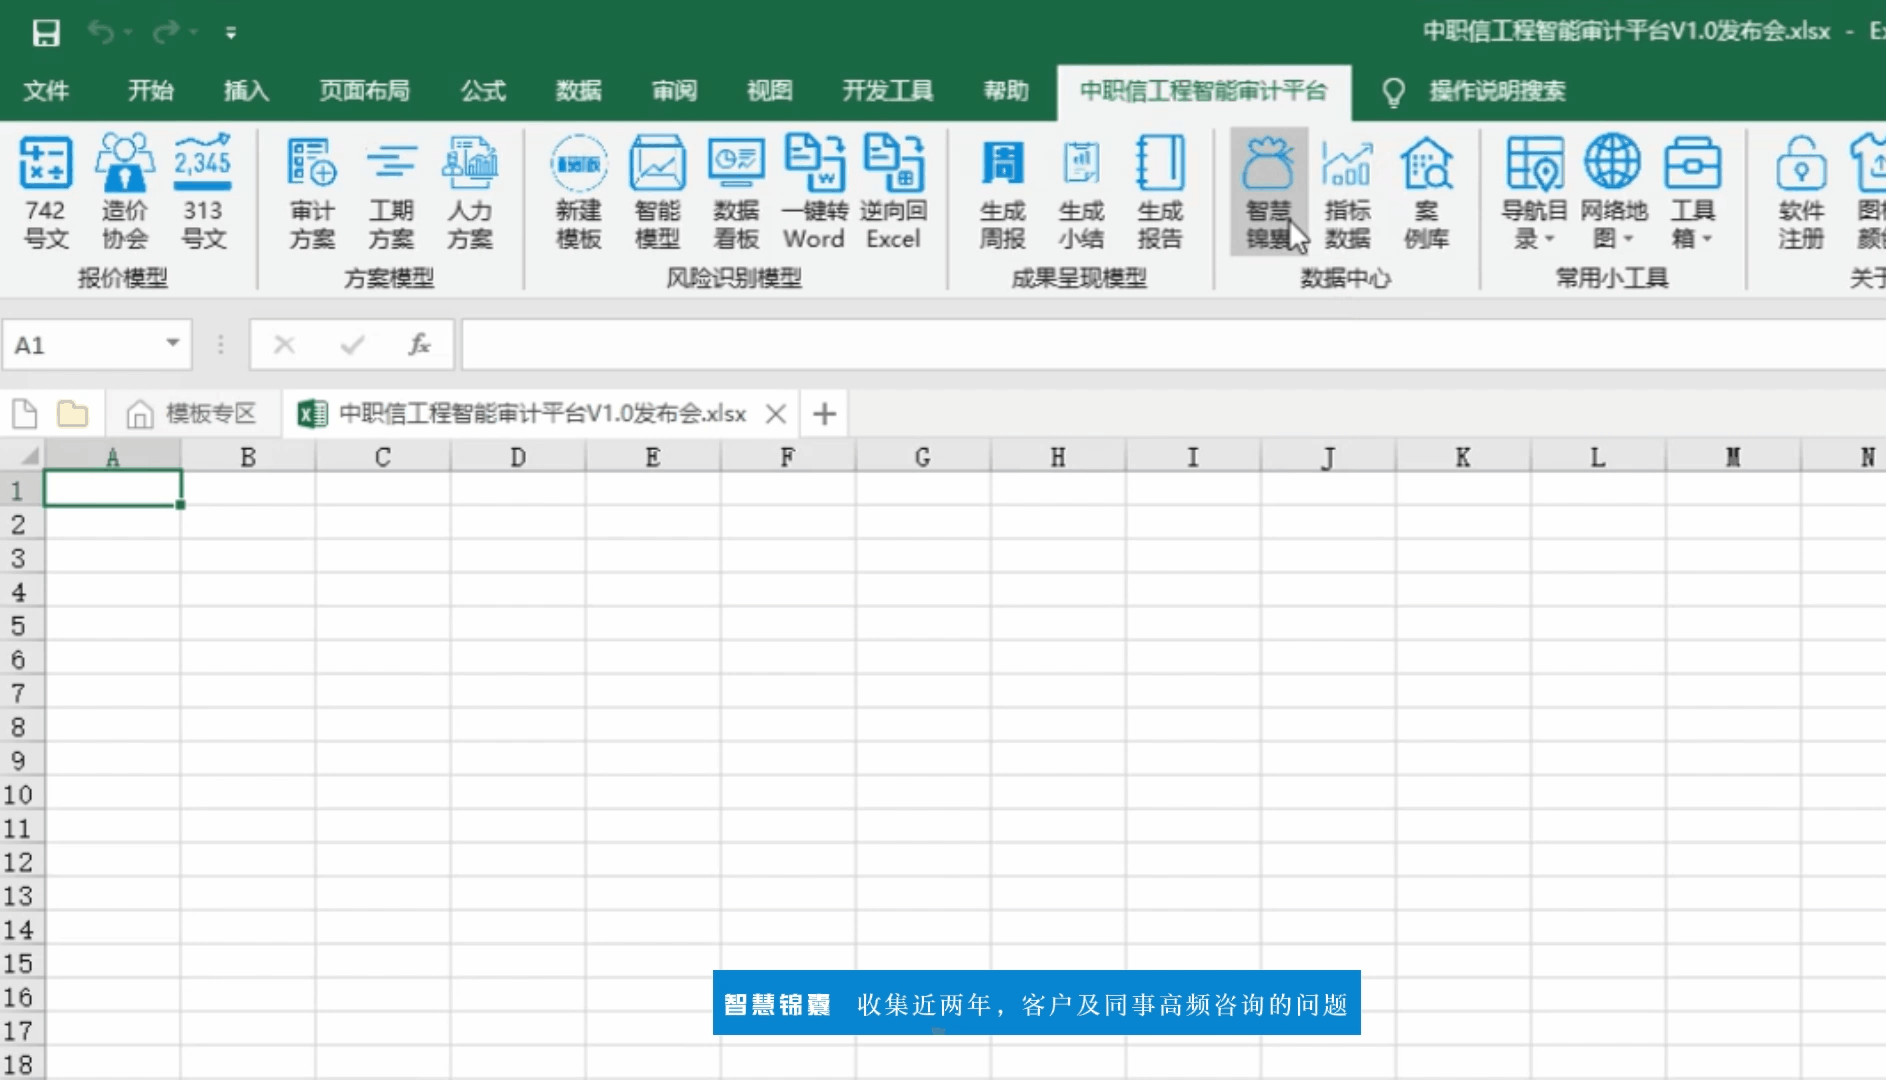Viewport: 1886px width, 1080px height.
Task: Click the 742号文 pricing model icon
Action: (x=46, y=190)
